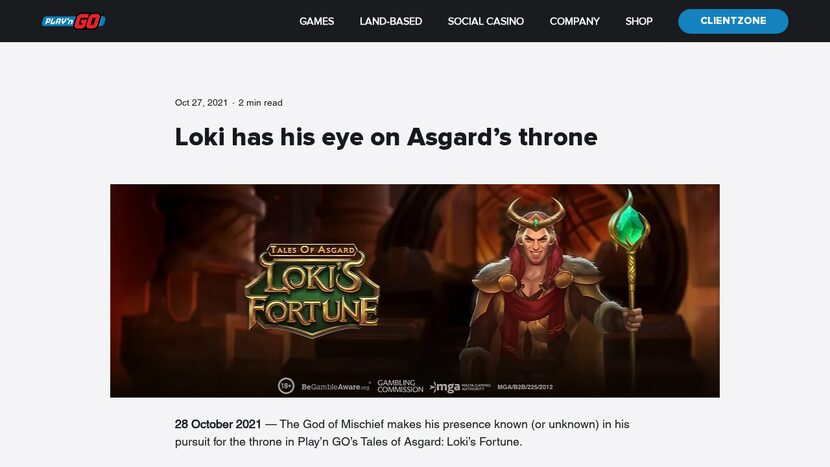Screen dimensions: 830x467
Task: Open the Company menu
Action: click(x=575, y=21)
